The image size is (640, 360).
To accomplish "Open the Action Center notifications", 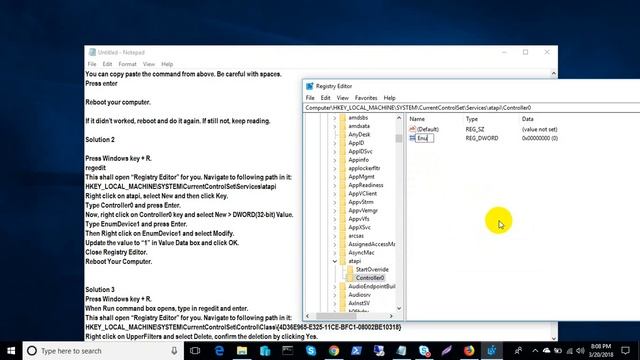I will pyautogui.click(x=625, y=351).
